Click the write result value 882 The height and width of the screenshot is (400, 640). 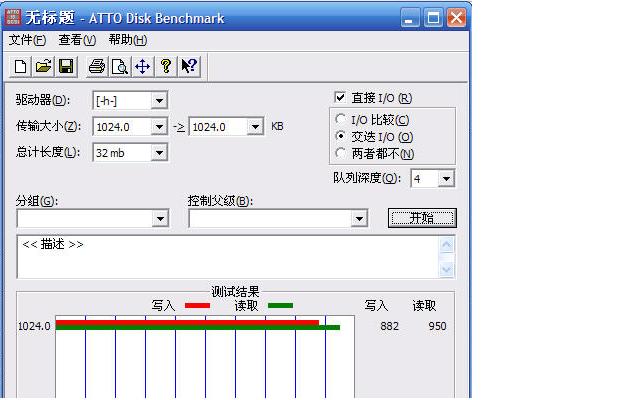coord(389,326)
